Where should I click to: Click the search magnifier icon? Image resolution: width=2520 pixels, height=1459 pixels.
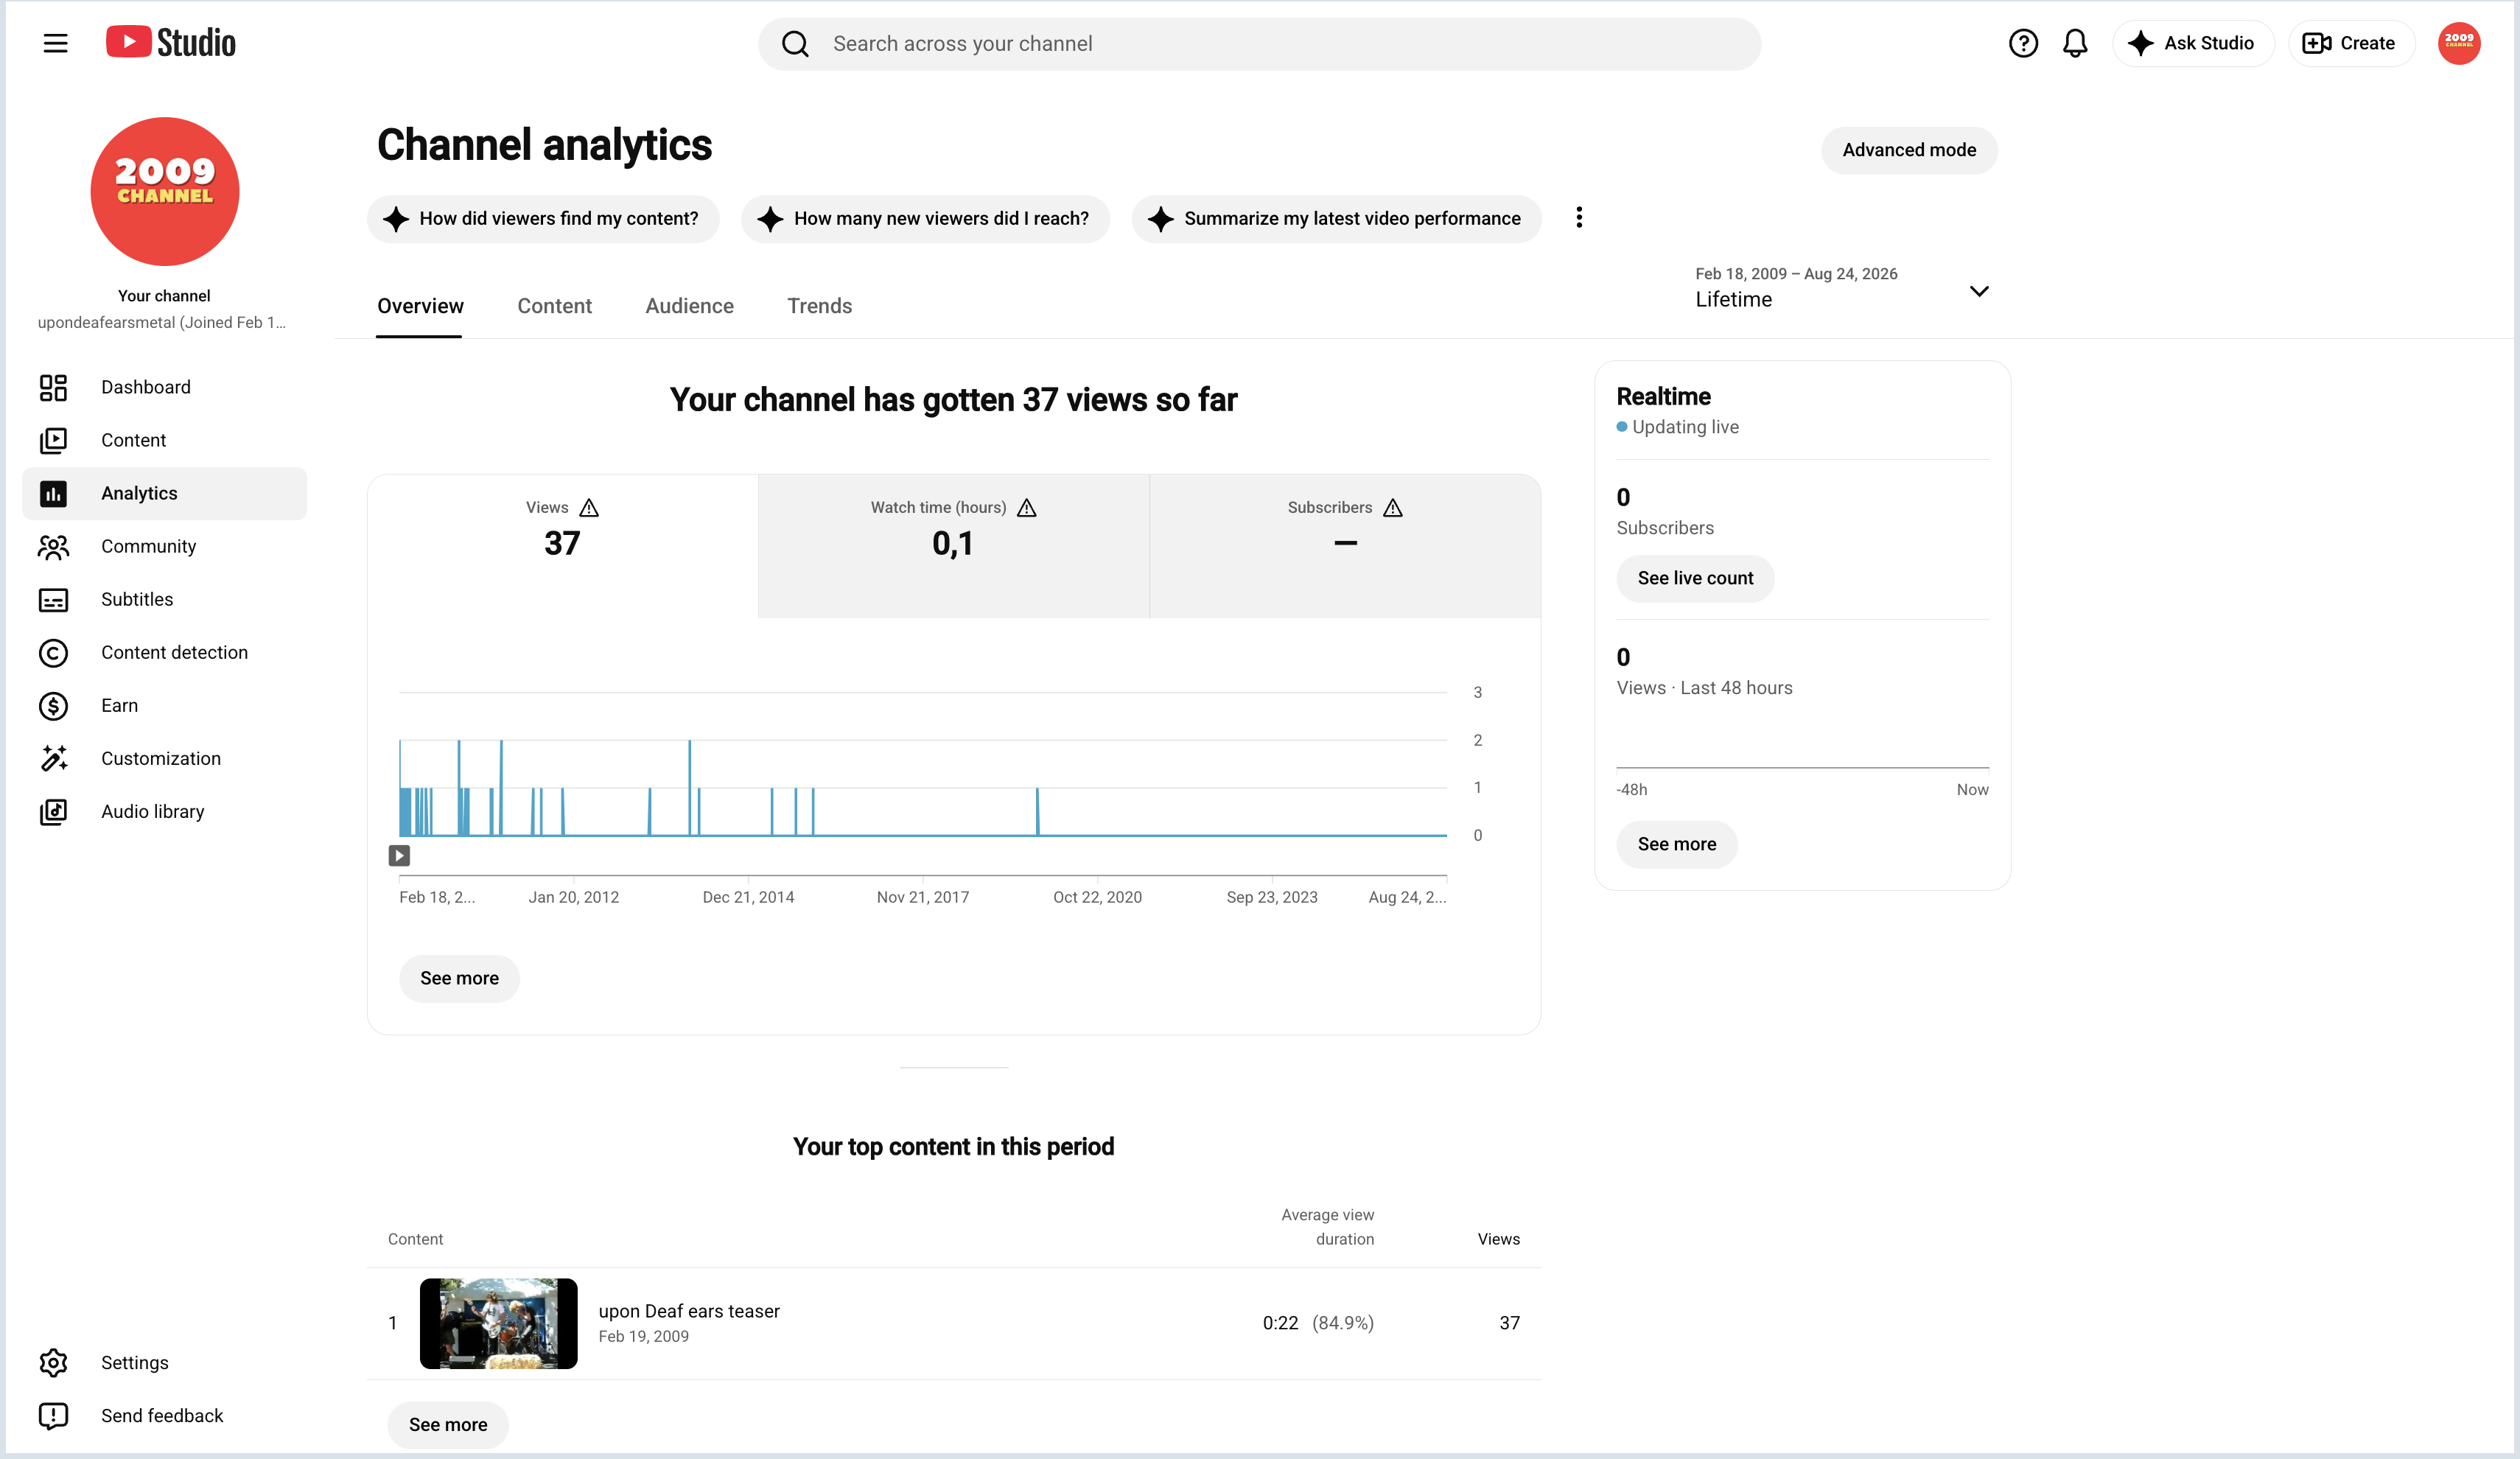pyautogui.click(x=795, y=44)
